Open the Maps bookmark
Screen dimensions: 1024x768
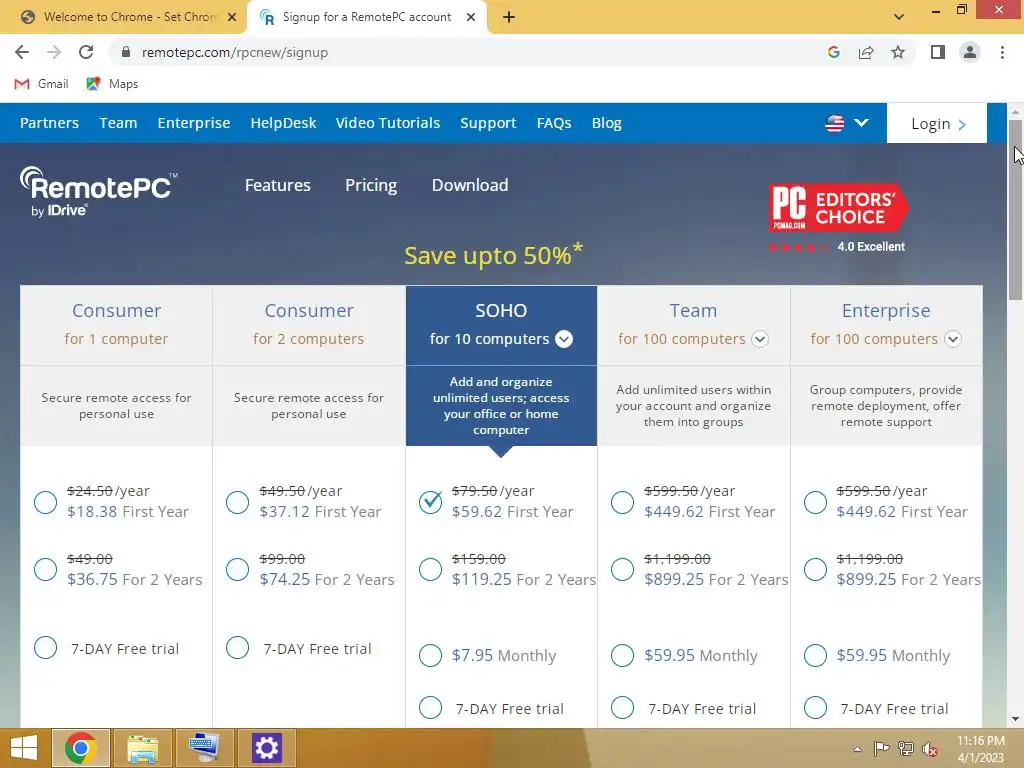click(x=112, y=84)
